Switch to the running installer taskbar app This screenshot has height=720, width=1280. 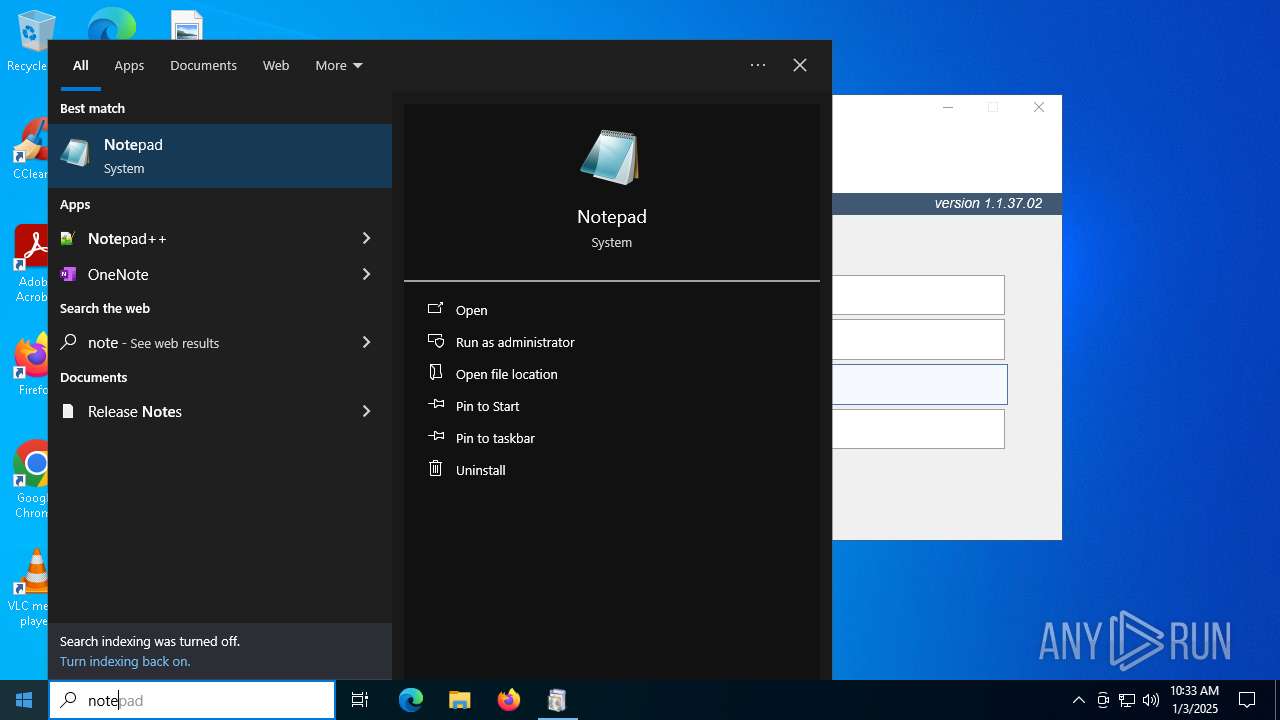[x=557, y=700]
